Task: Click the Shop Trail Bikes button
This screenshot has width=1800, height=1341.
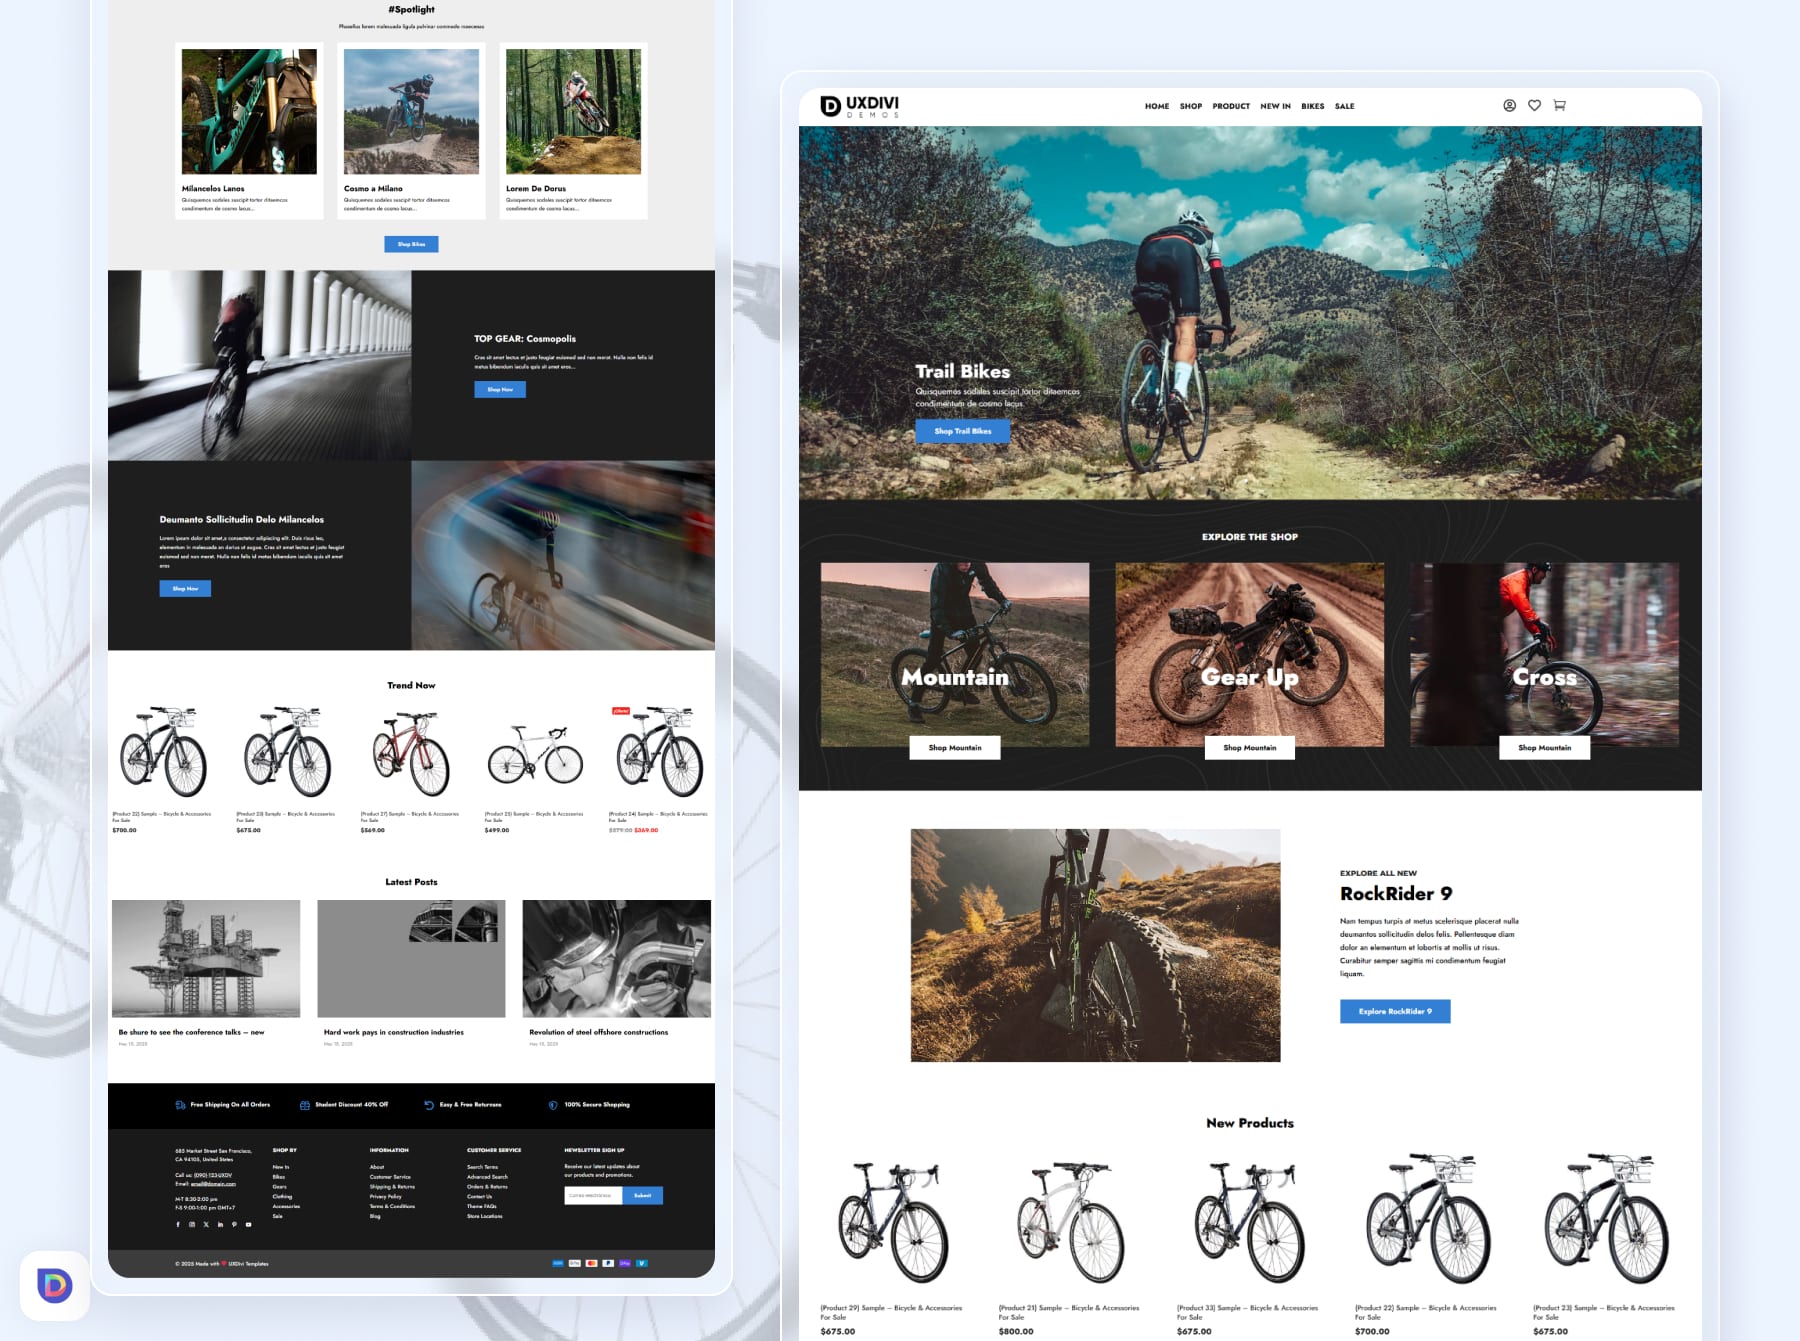Action: 962,431
